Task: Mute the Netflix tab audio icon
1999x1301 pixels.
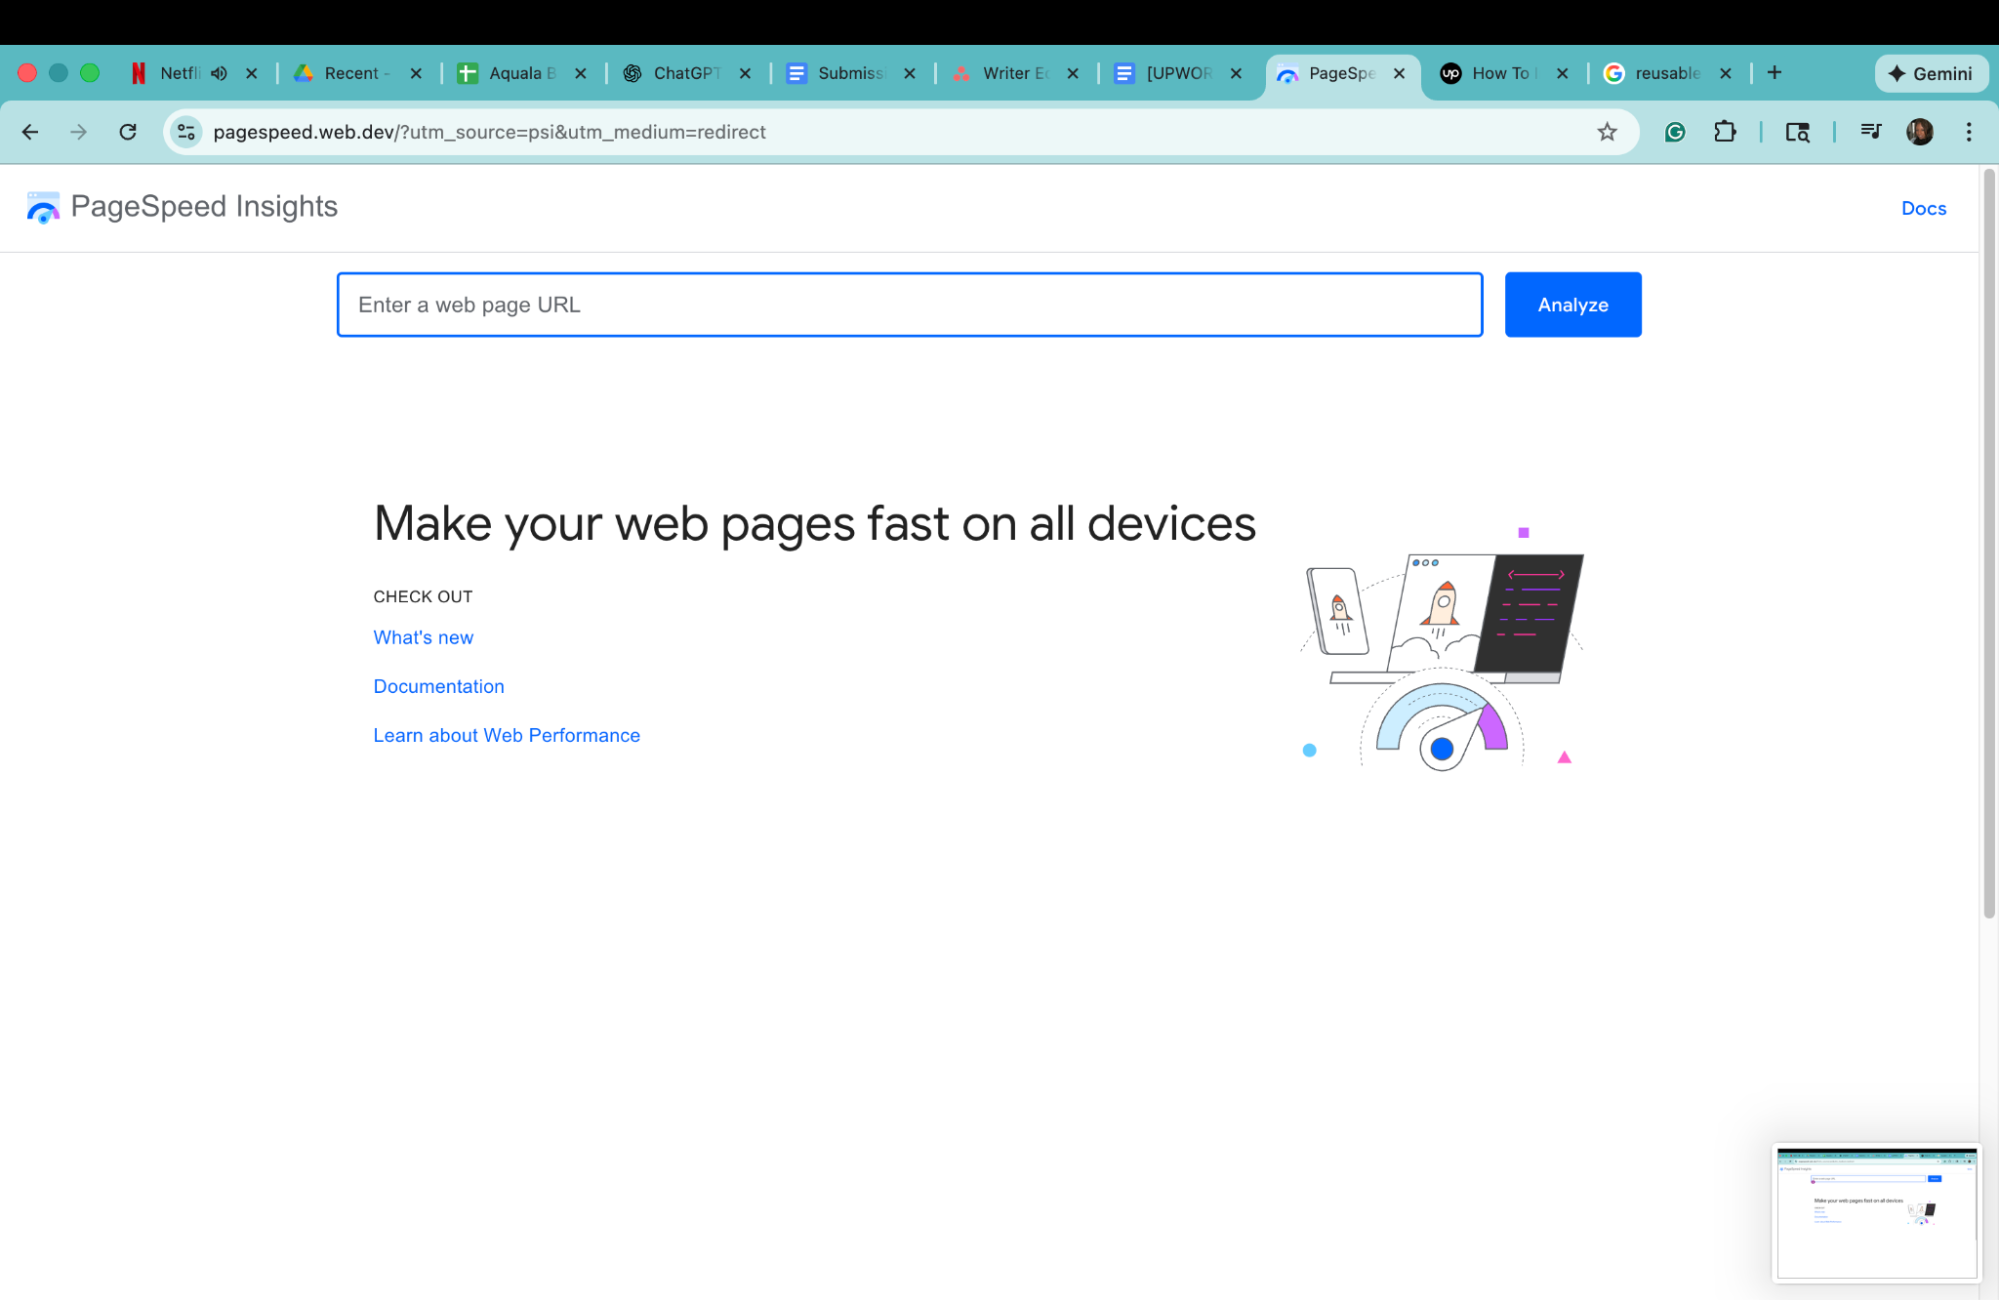Action: [x=219, y=73]
